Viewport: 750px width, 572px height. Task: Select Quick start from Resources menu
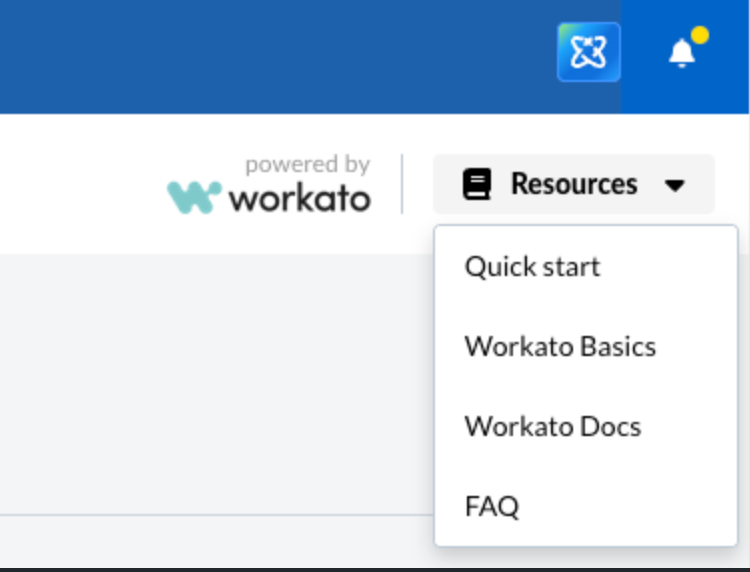click(532, 267)
